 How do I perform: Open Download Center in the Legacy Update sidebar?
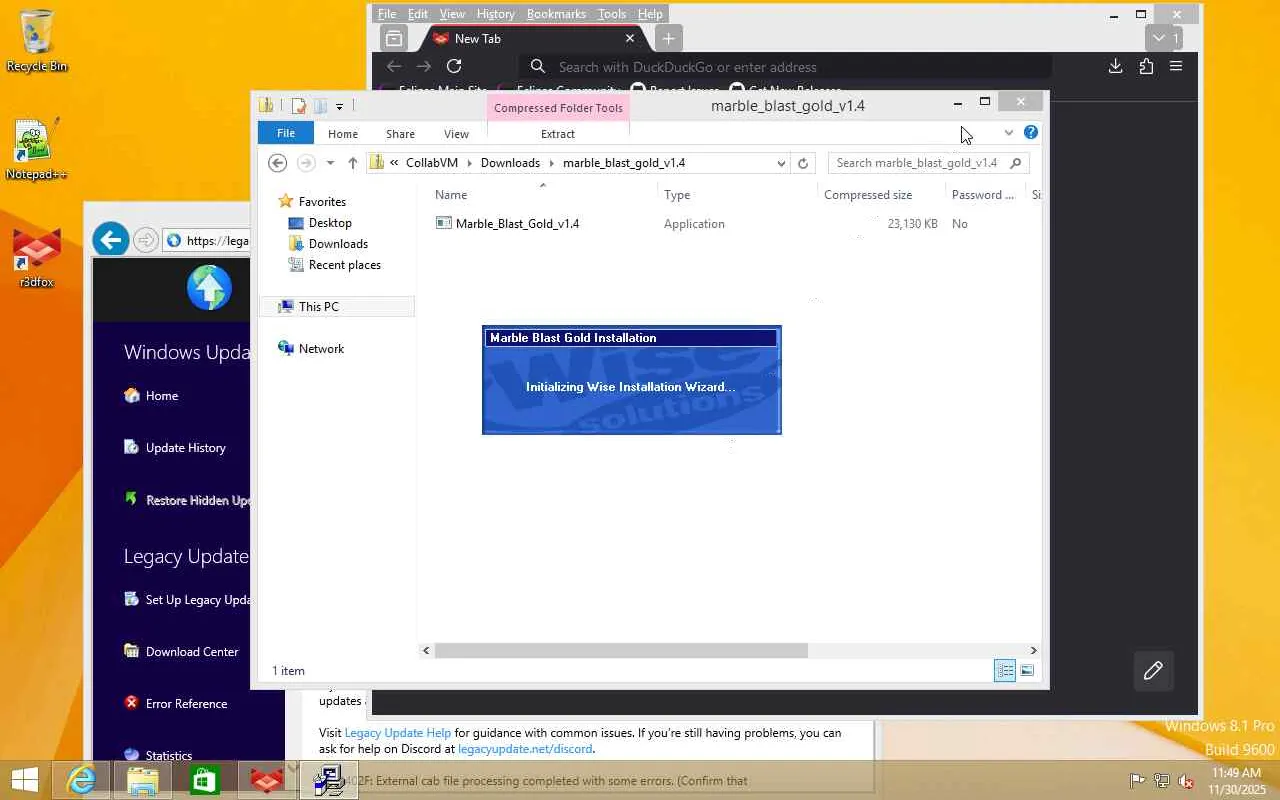pyautogui.click(x=181, y=652)
